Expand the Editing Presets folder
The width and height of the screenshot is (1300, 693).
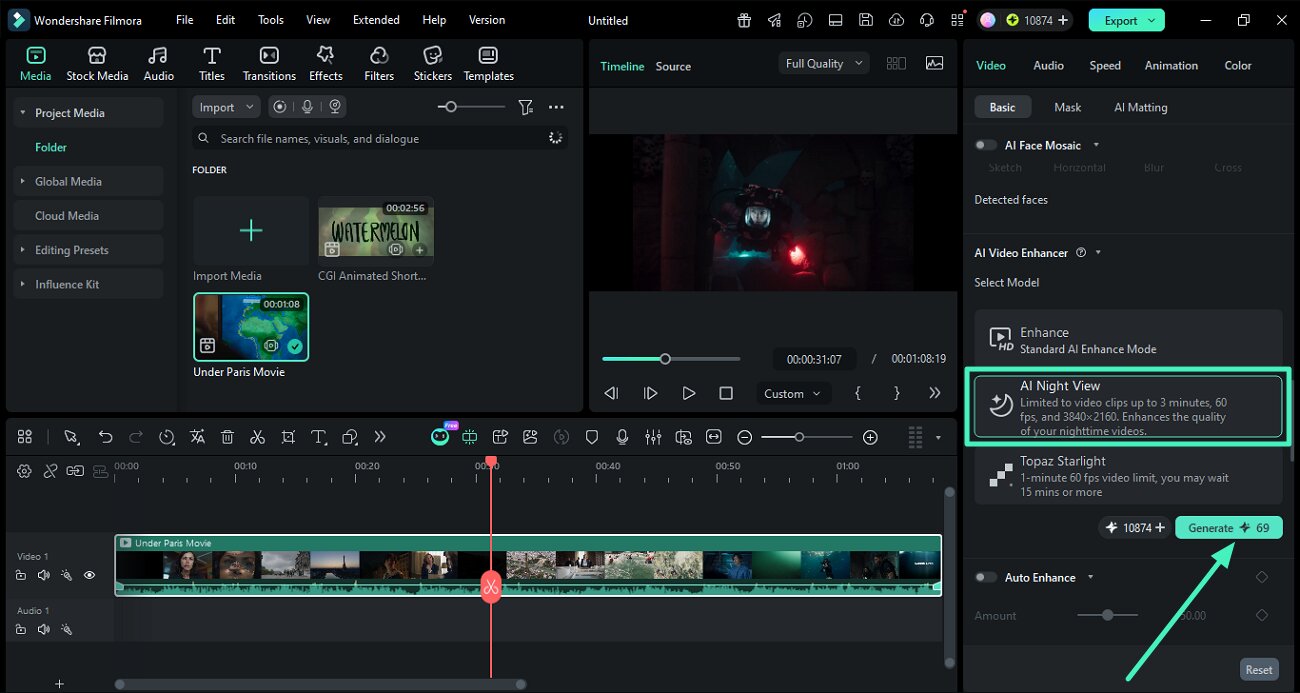(23, 250)
